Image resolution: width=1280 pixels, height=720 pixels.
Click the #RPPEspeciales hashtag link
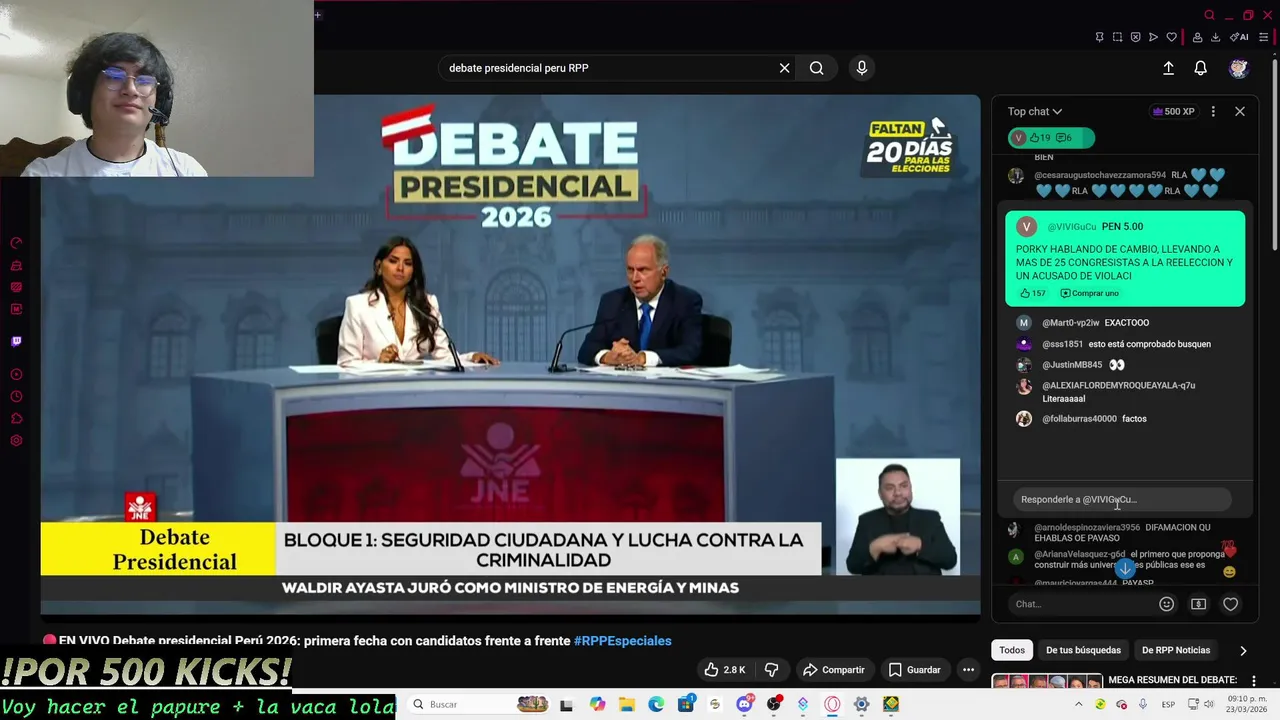622,641
